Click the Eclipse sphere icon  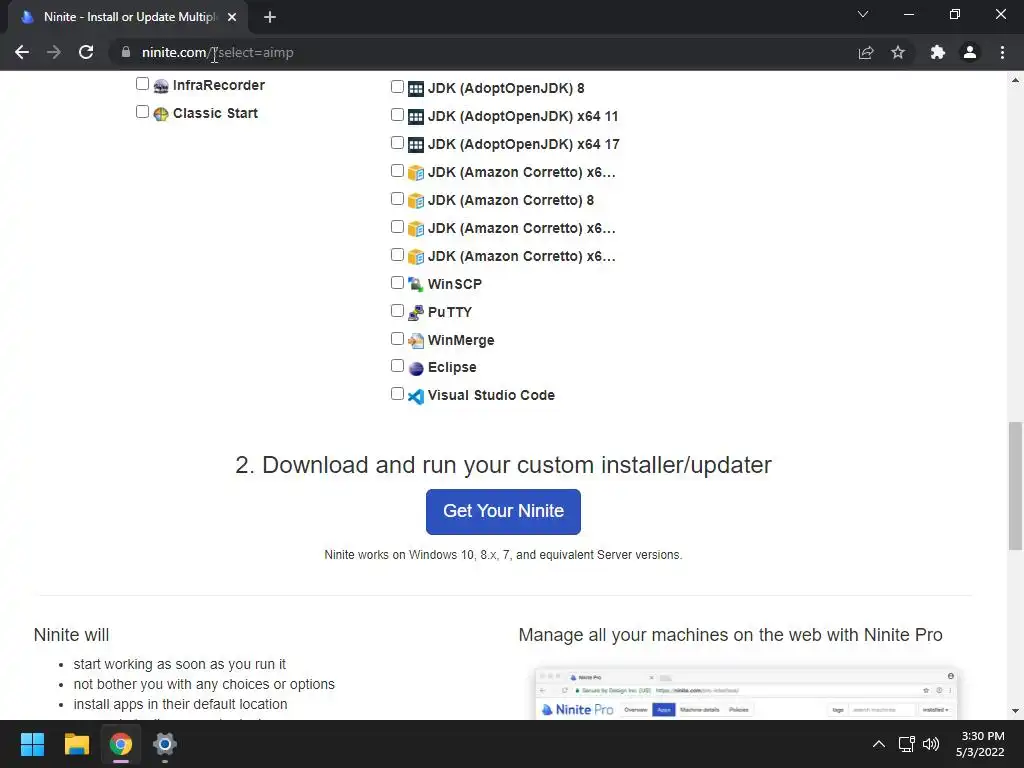tap(415, 368)
